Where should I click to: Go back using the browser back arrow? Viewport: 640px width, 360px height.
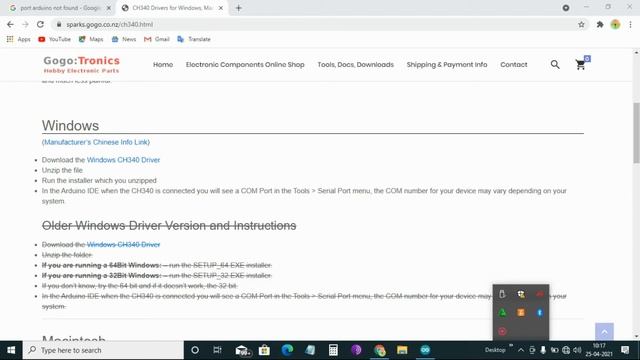[10, 24]
